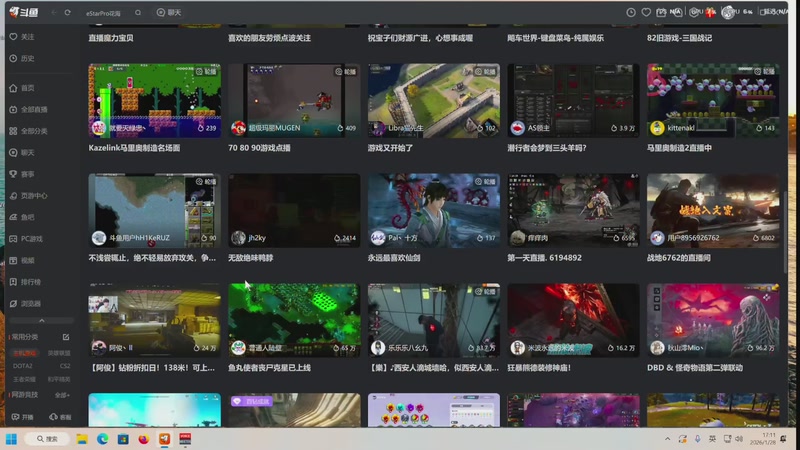Open the 赛事 tournaments section
Viewport: 800px width, 450px height.
click(22, 174)
